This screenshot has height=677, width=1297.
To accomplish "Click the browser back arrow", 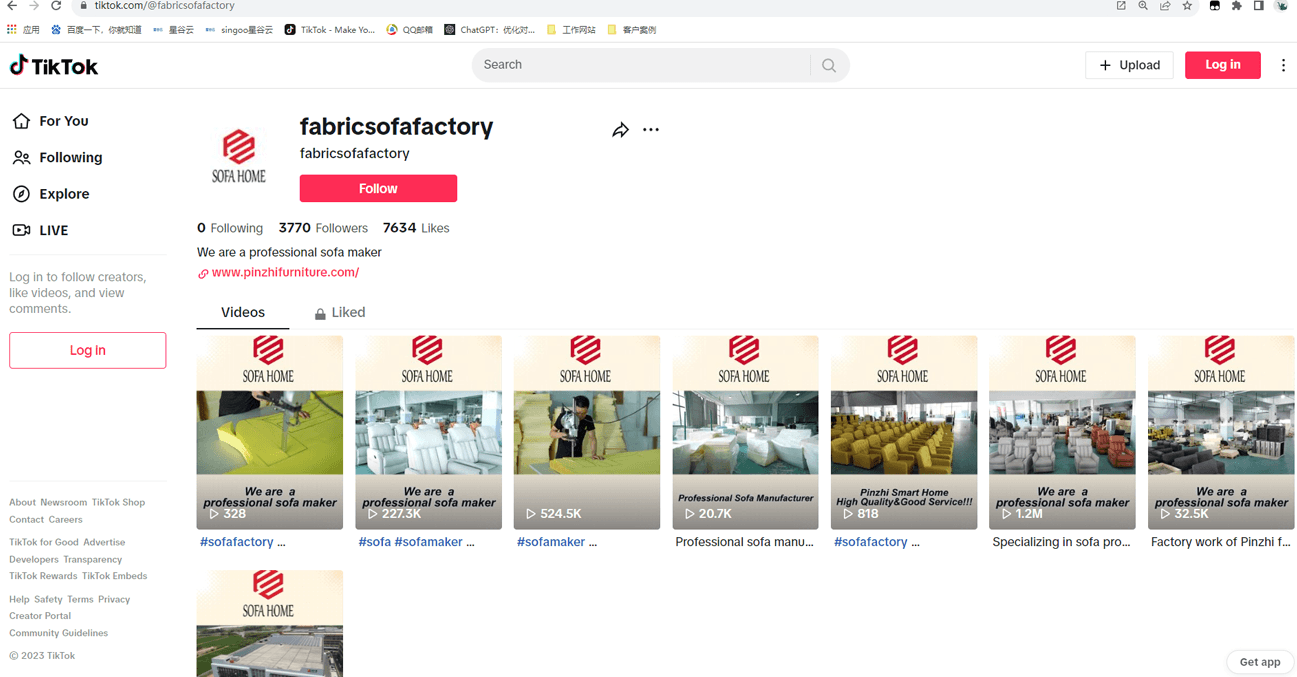I will coord(12,6).
